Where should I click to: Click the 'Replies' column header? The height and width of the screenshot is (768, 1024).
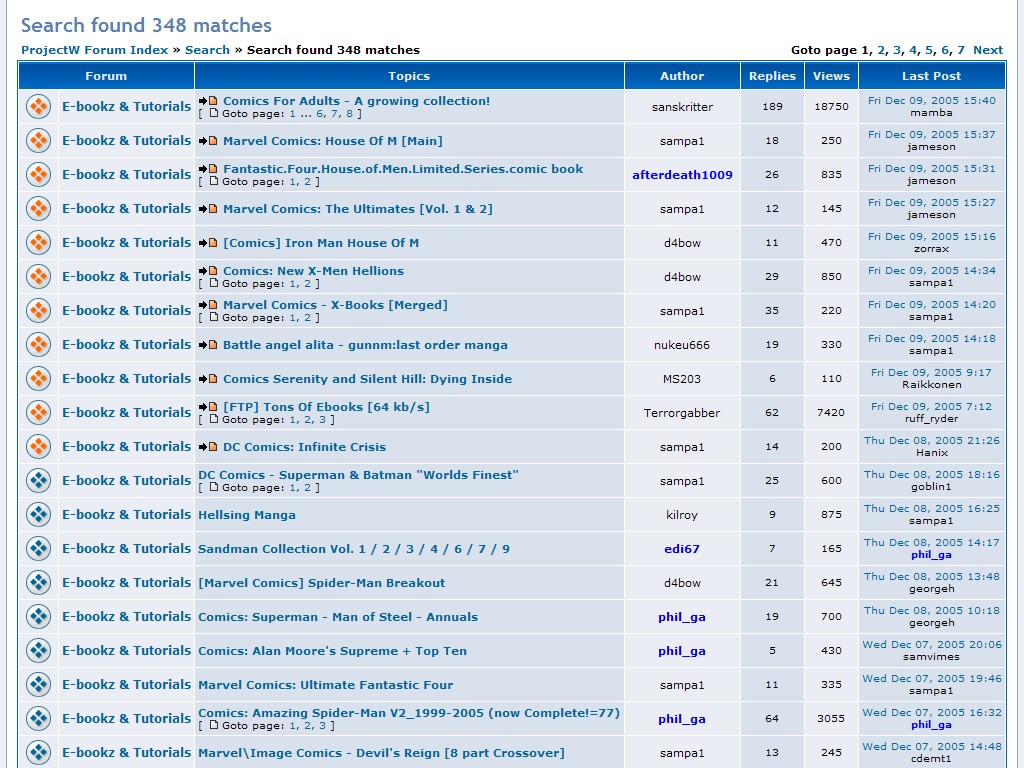point(773,76)
